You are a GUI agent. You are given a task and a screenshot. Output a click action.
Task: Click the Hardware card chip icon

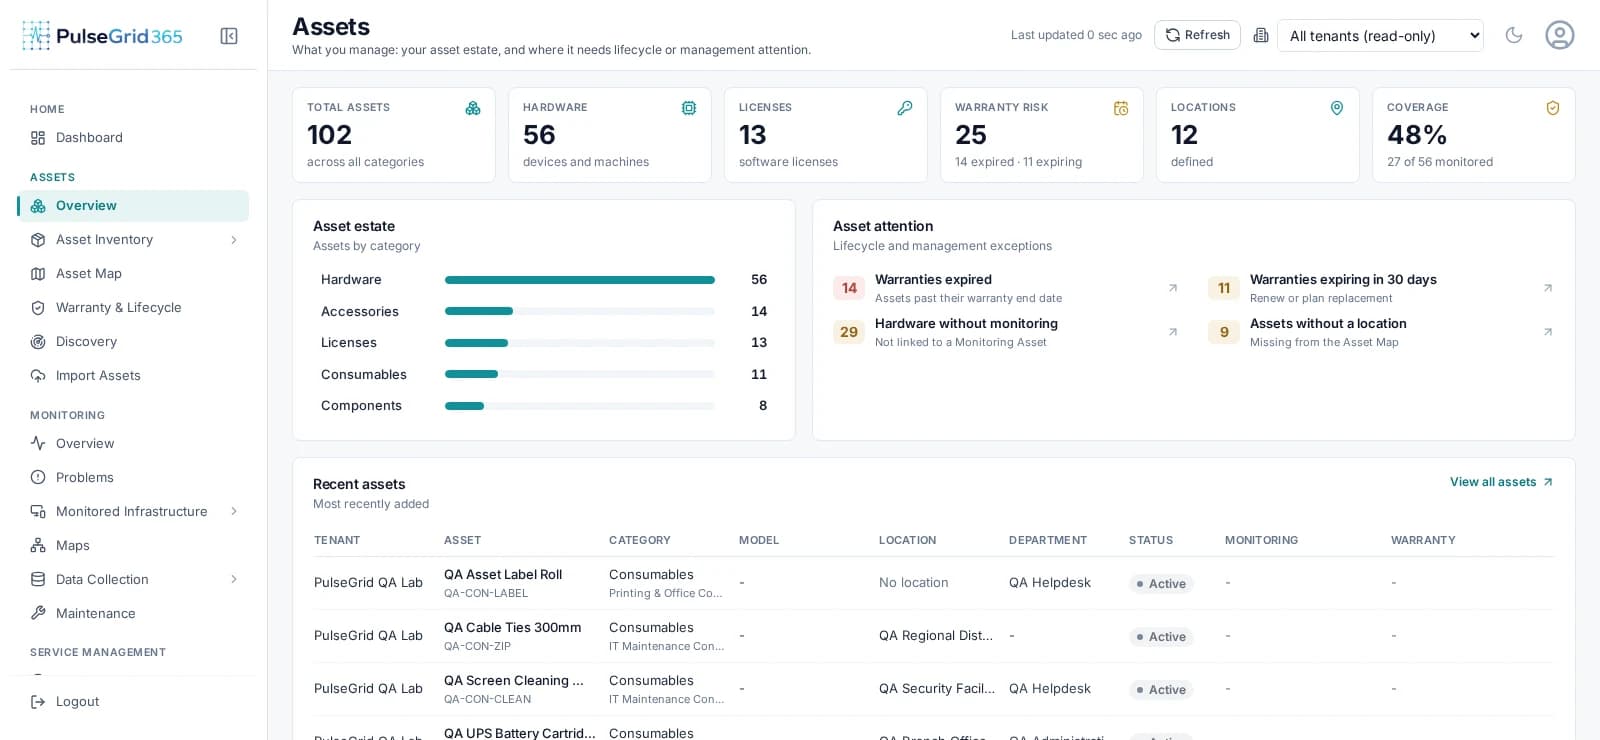click(689, 108)
